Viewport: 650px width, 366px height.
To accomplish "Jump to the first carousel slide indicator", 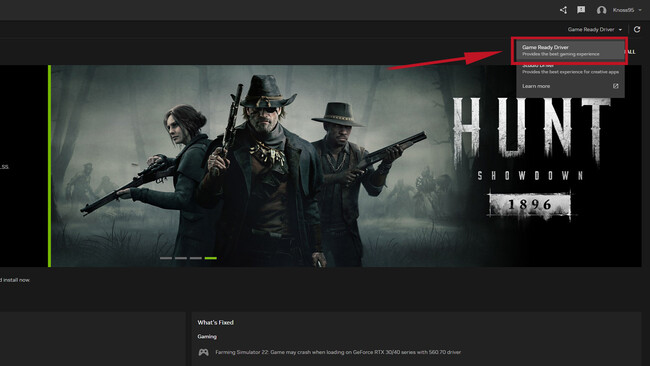I will tap(166, 258).
